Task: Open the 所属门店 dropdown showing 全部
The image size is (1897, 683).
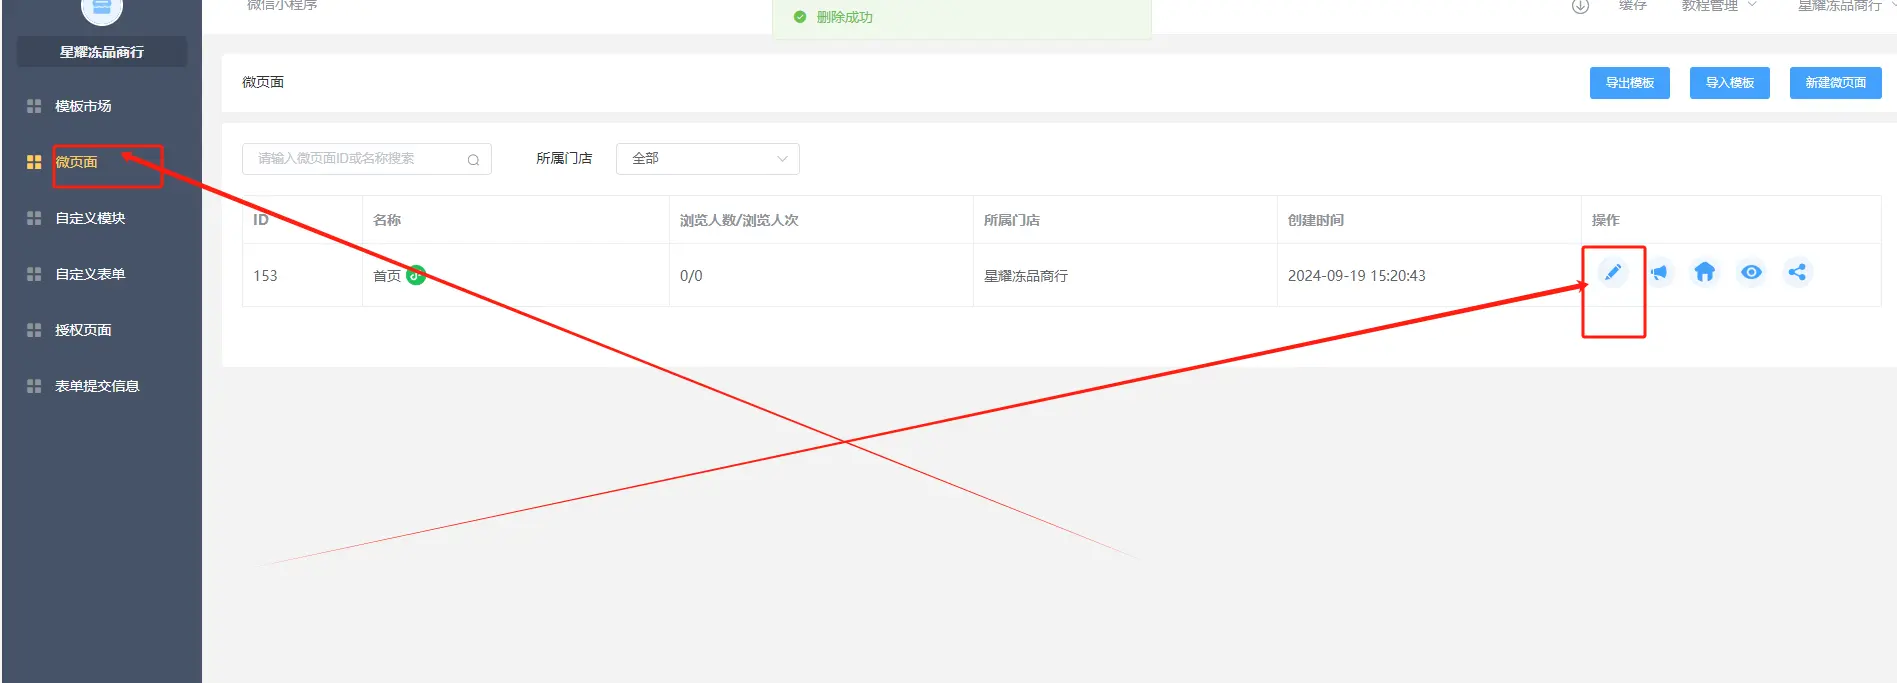Action: [707, 159]
